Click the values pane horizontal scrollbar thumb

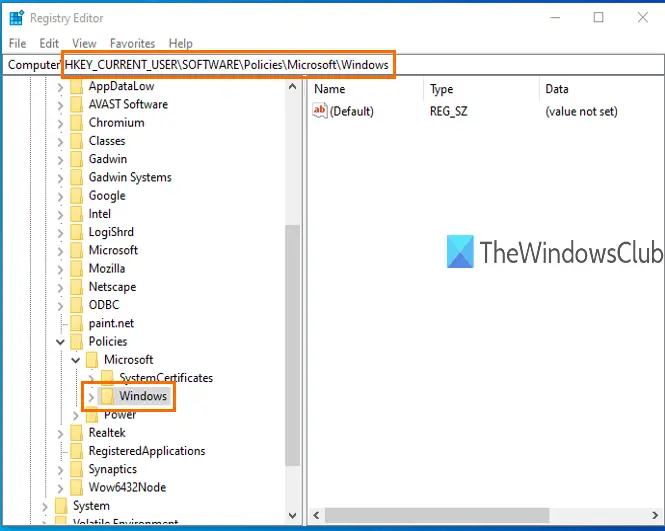[x=437, y=515]
